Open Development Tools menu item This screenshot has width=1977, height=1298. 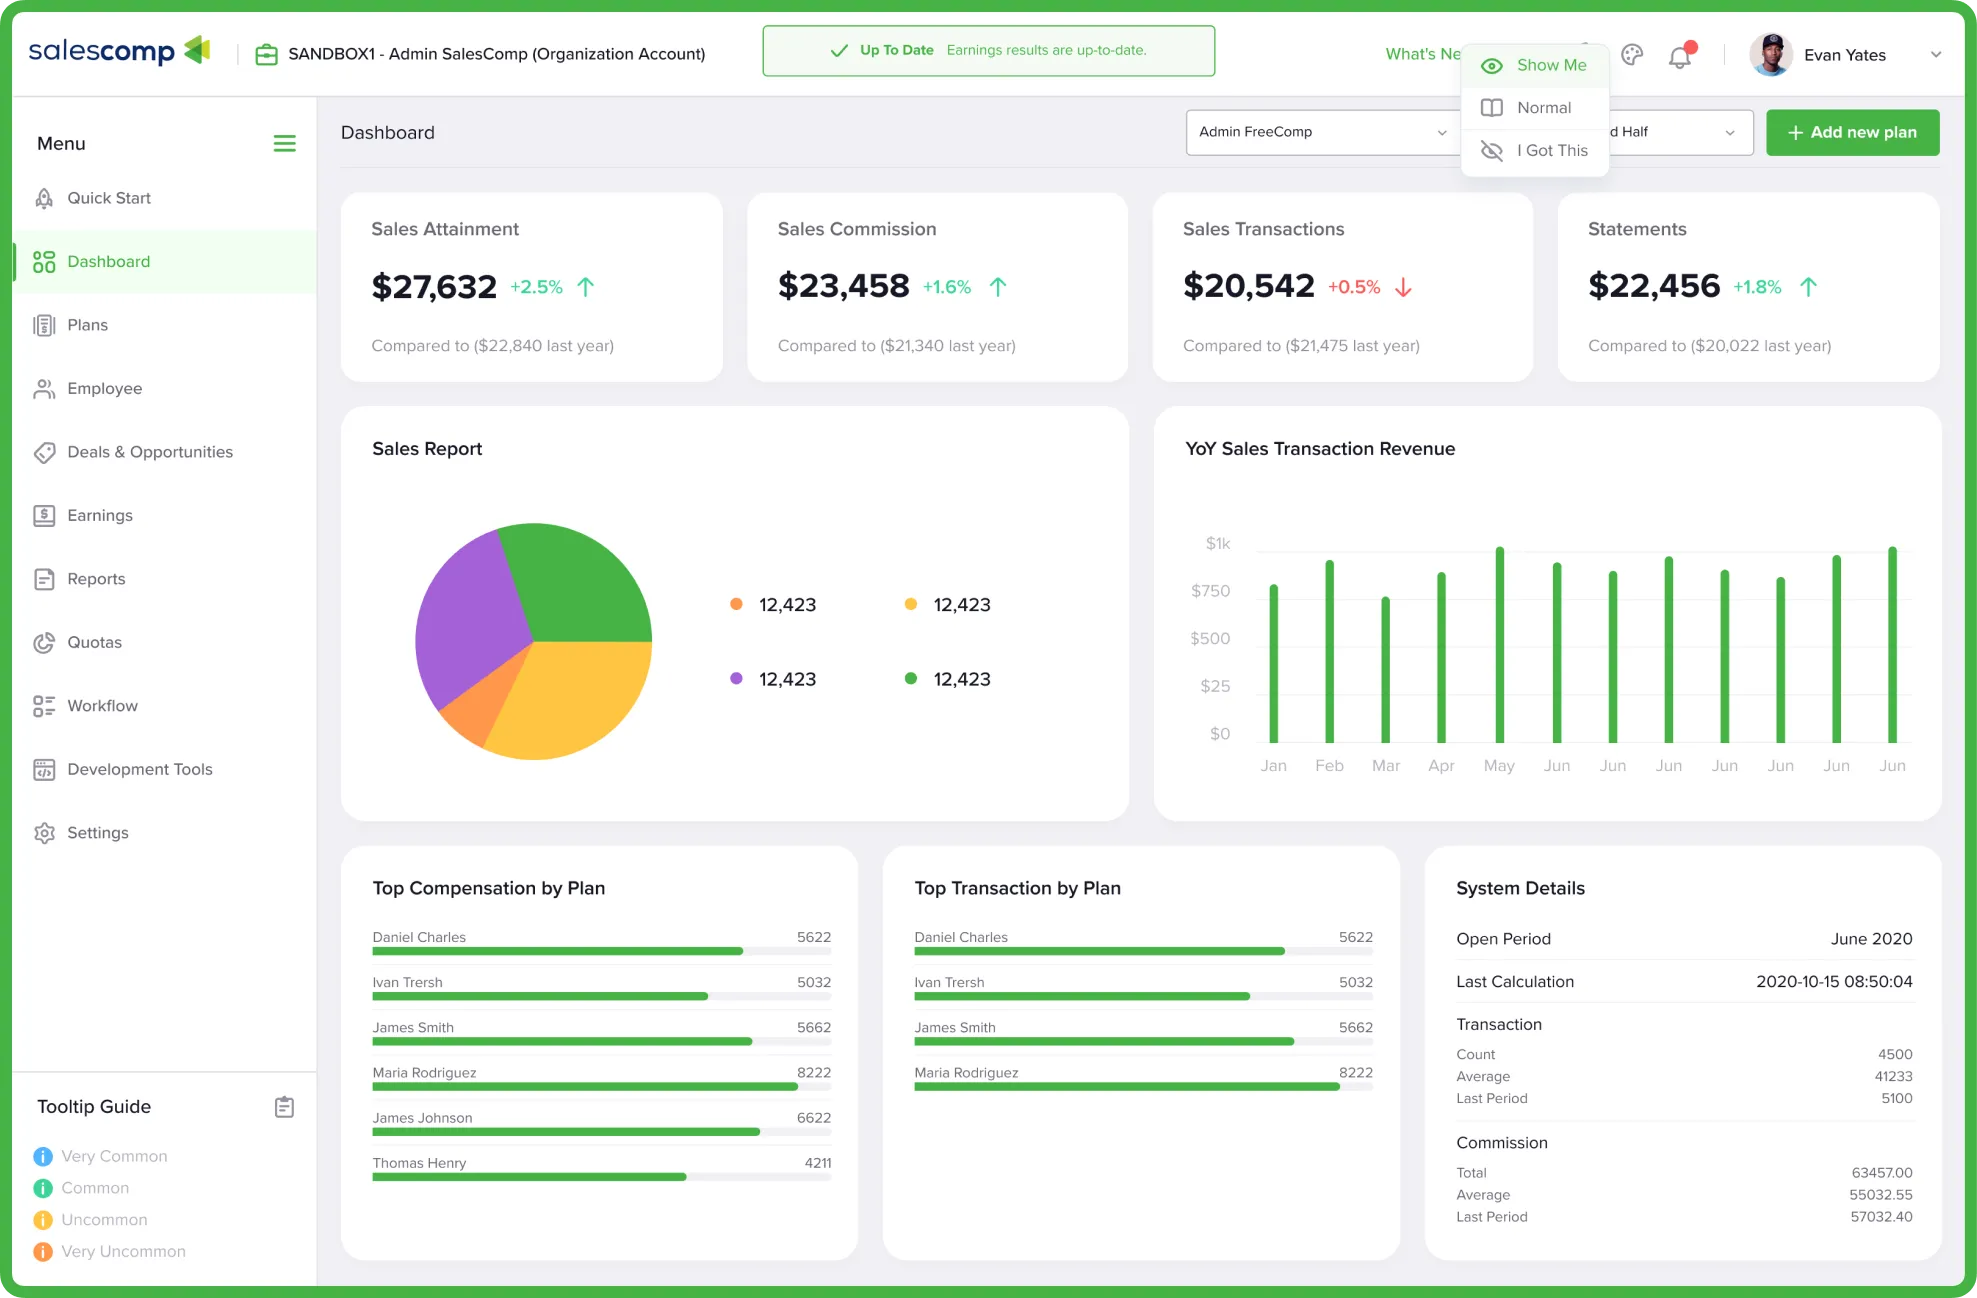click(x=140, y=770)
